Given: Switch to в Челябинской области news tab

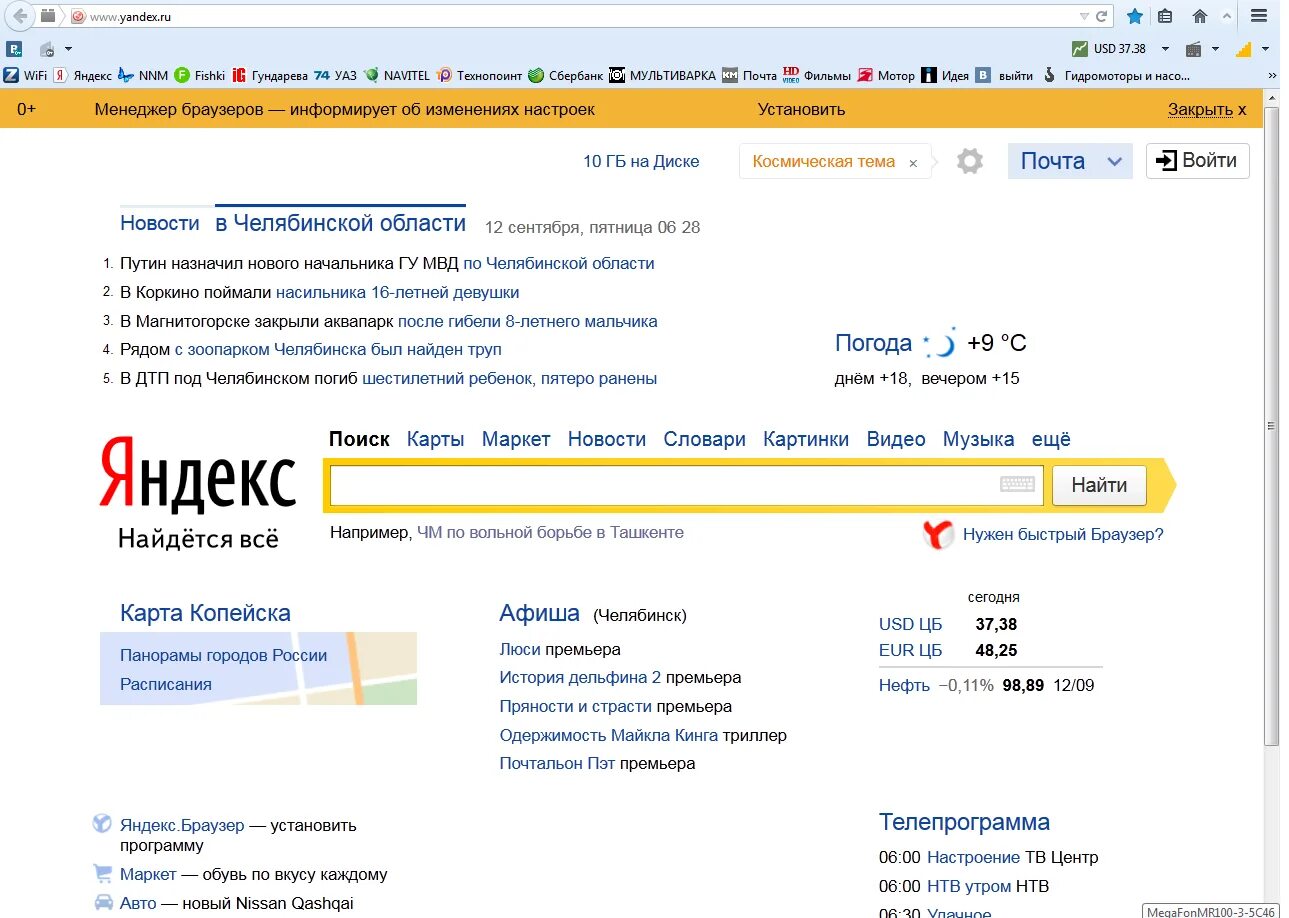Looking at the screenshot, I should [340, 222].
